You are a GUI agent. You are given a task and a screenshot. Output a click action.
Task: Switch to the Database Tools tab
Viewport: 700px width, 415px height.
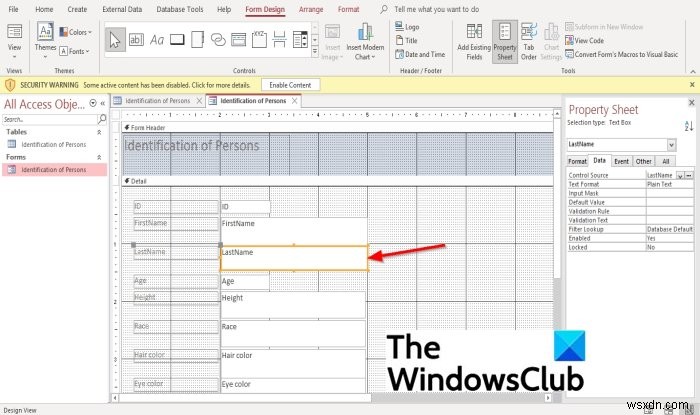point(179,9)
